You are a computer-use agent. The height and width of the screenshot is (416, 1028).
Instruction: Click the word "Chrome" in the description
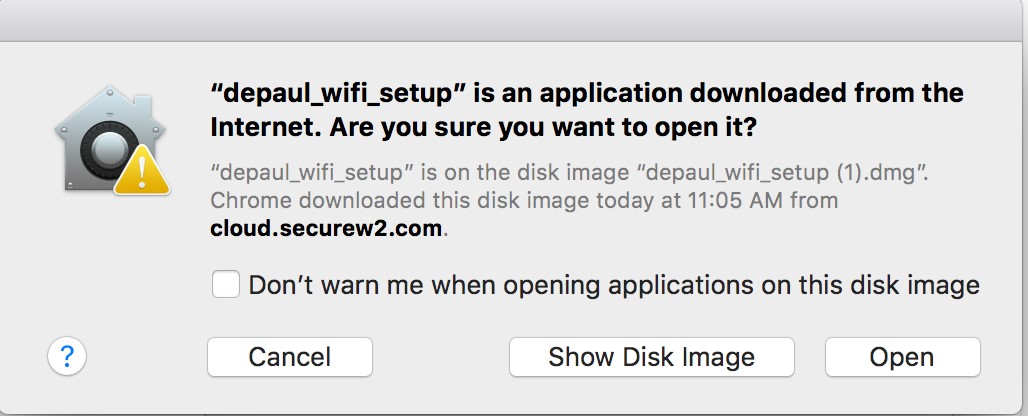point(250,200)
